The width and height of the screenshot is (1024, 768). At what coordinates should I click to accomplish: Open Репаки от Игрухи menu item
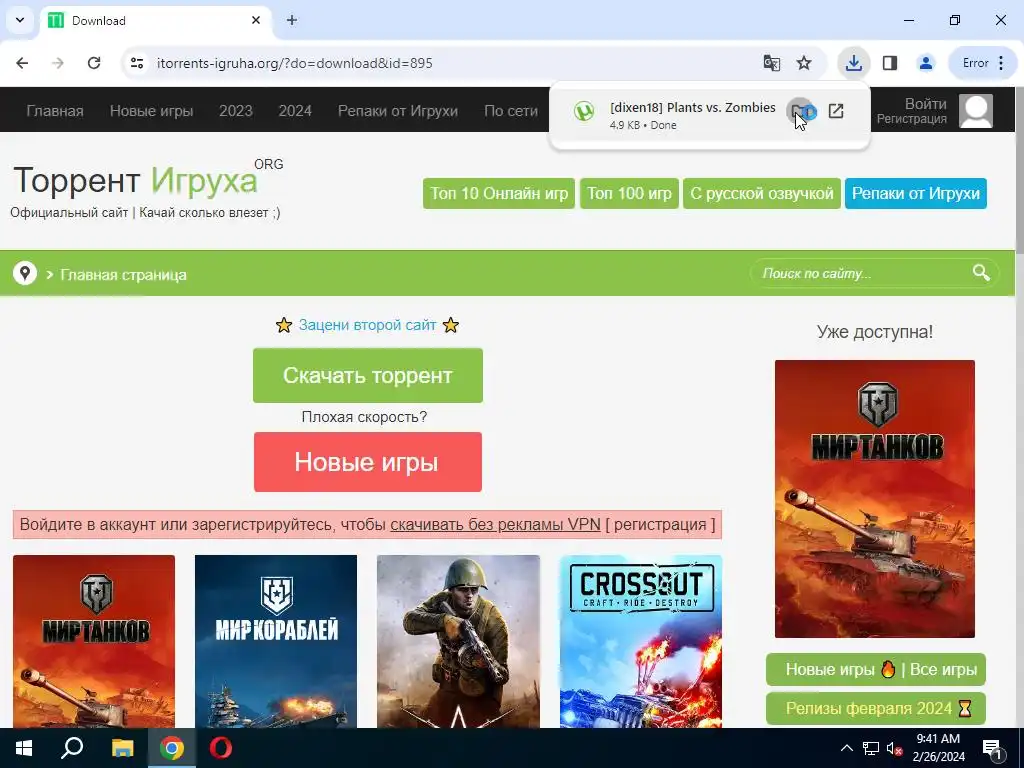point(398,111)
